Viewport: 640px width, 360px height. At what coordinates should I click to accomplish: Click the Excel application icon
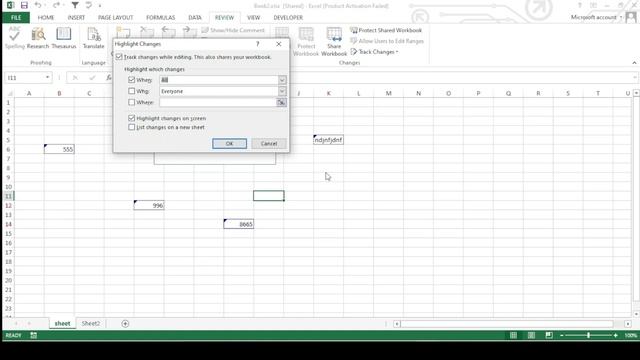pos(10,5)
